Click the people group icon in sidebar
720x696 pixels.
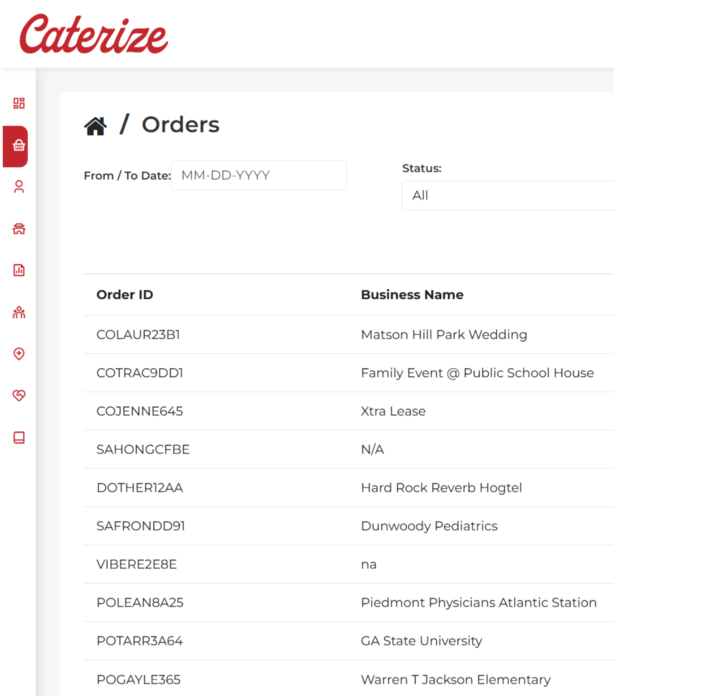[x=18, y=312]
